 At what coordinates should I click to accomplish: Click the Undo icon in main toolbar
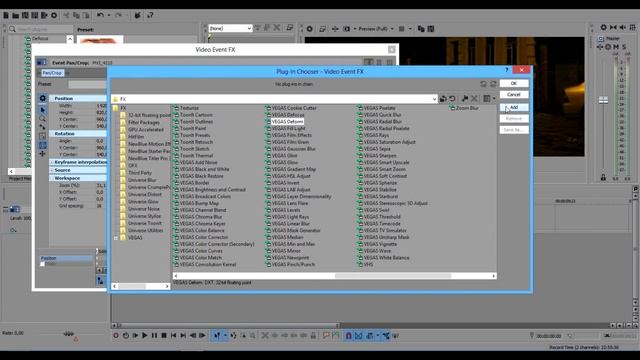tap(100, 15)
